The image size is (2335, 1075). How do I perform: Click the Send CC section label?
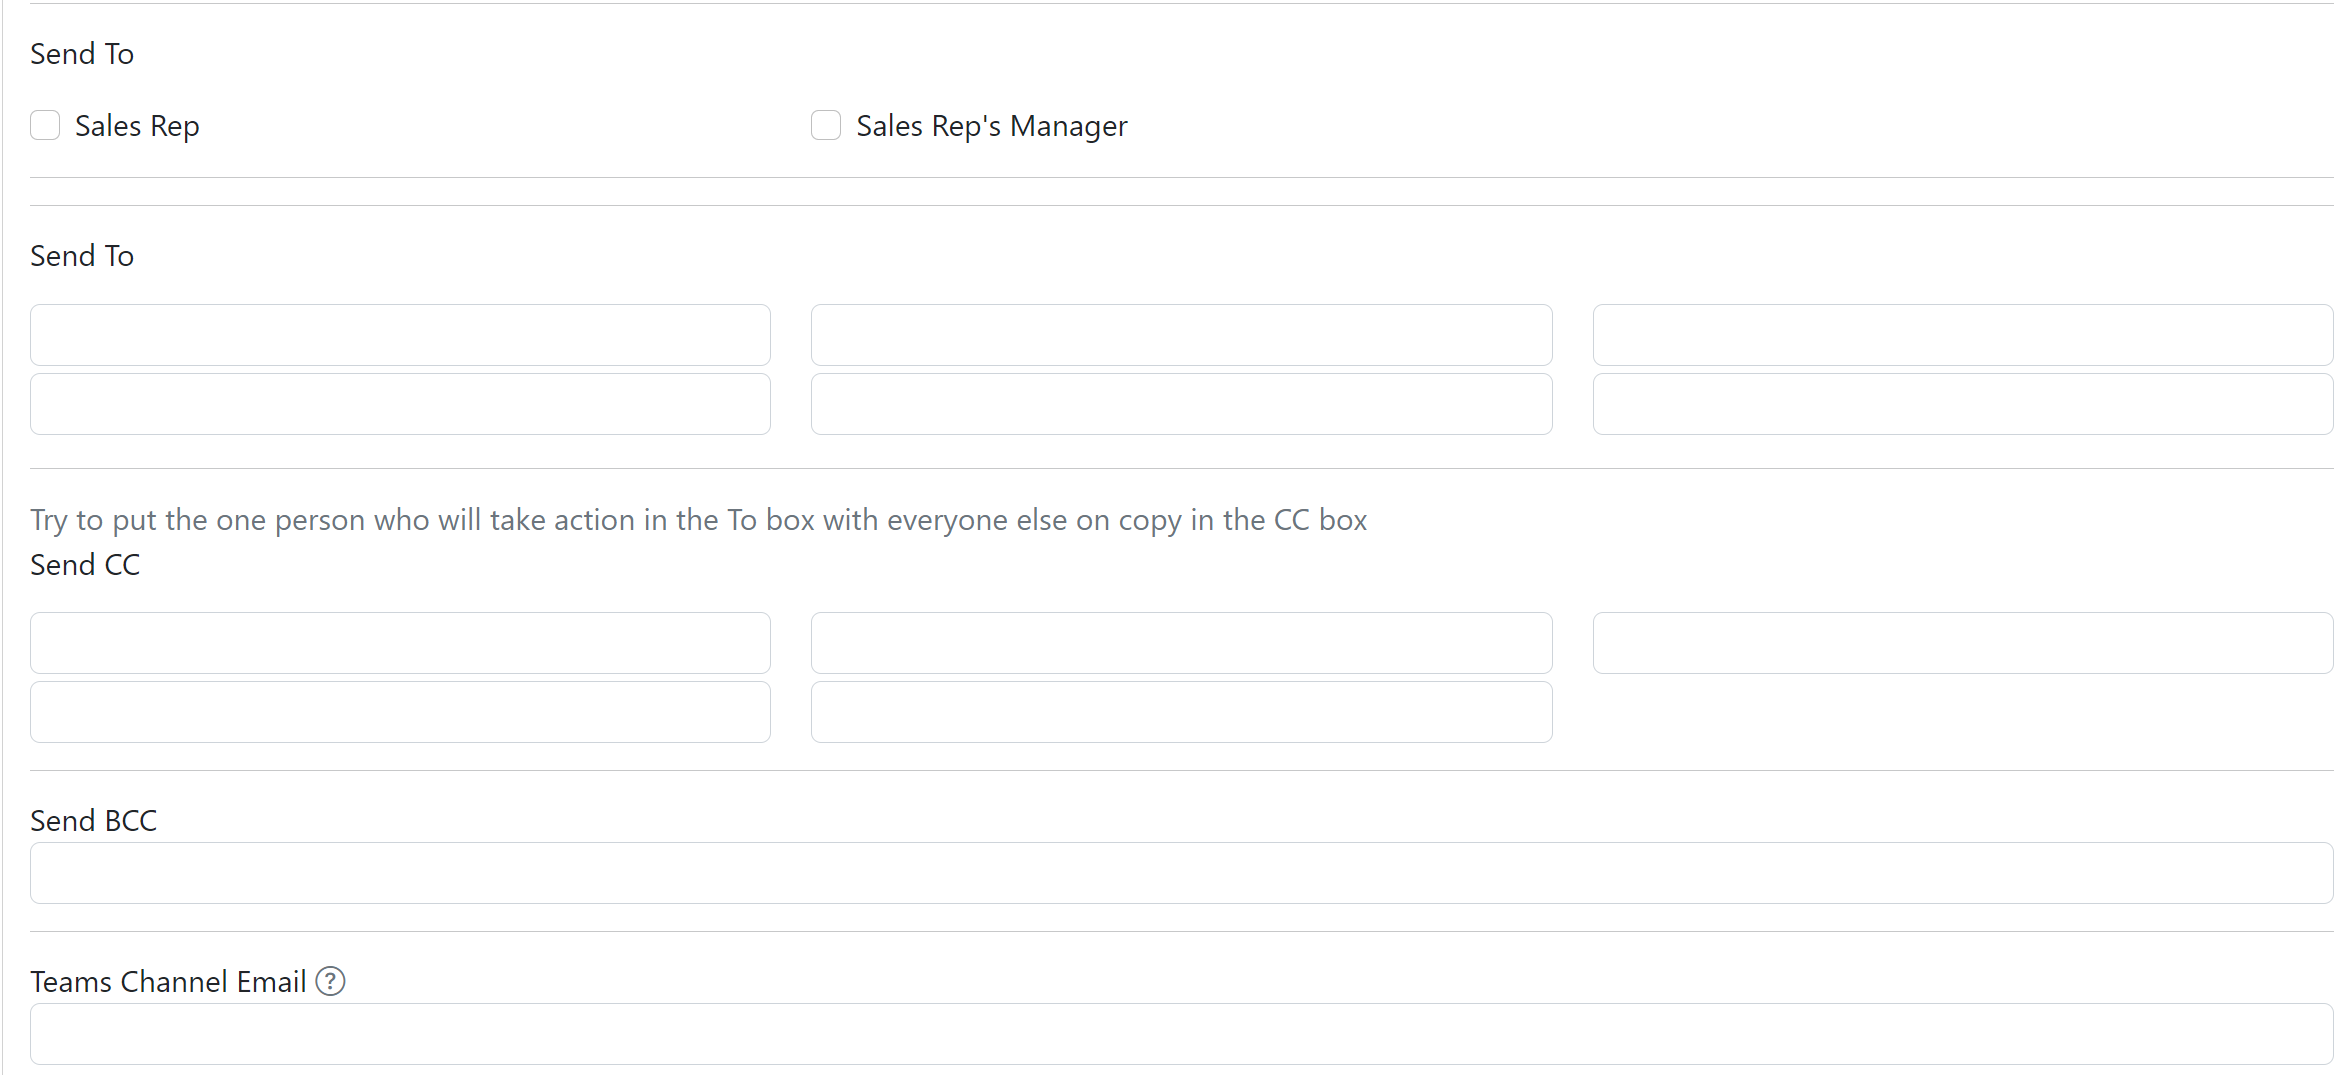[85, 565]
